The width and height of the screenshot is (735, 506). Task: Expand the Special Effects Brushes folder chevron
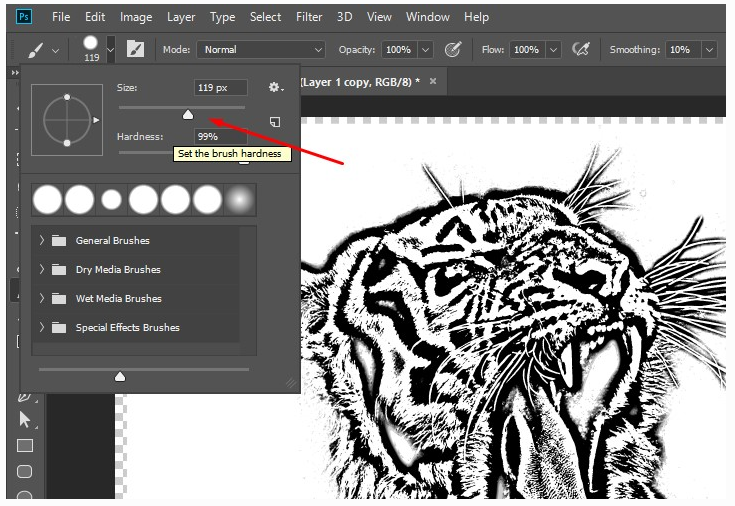coord(42,327)
